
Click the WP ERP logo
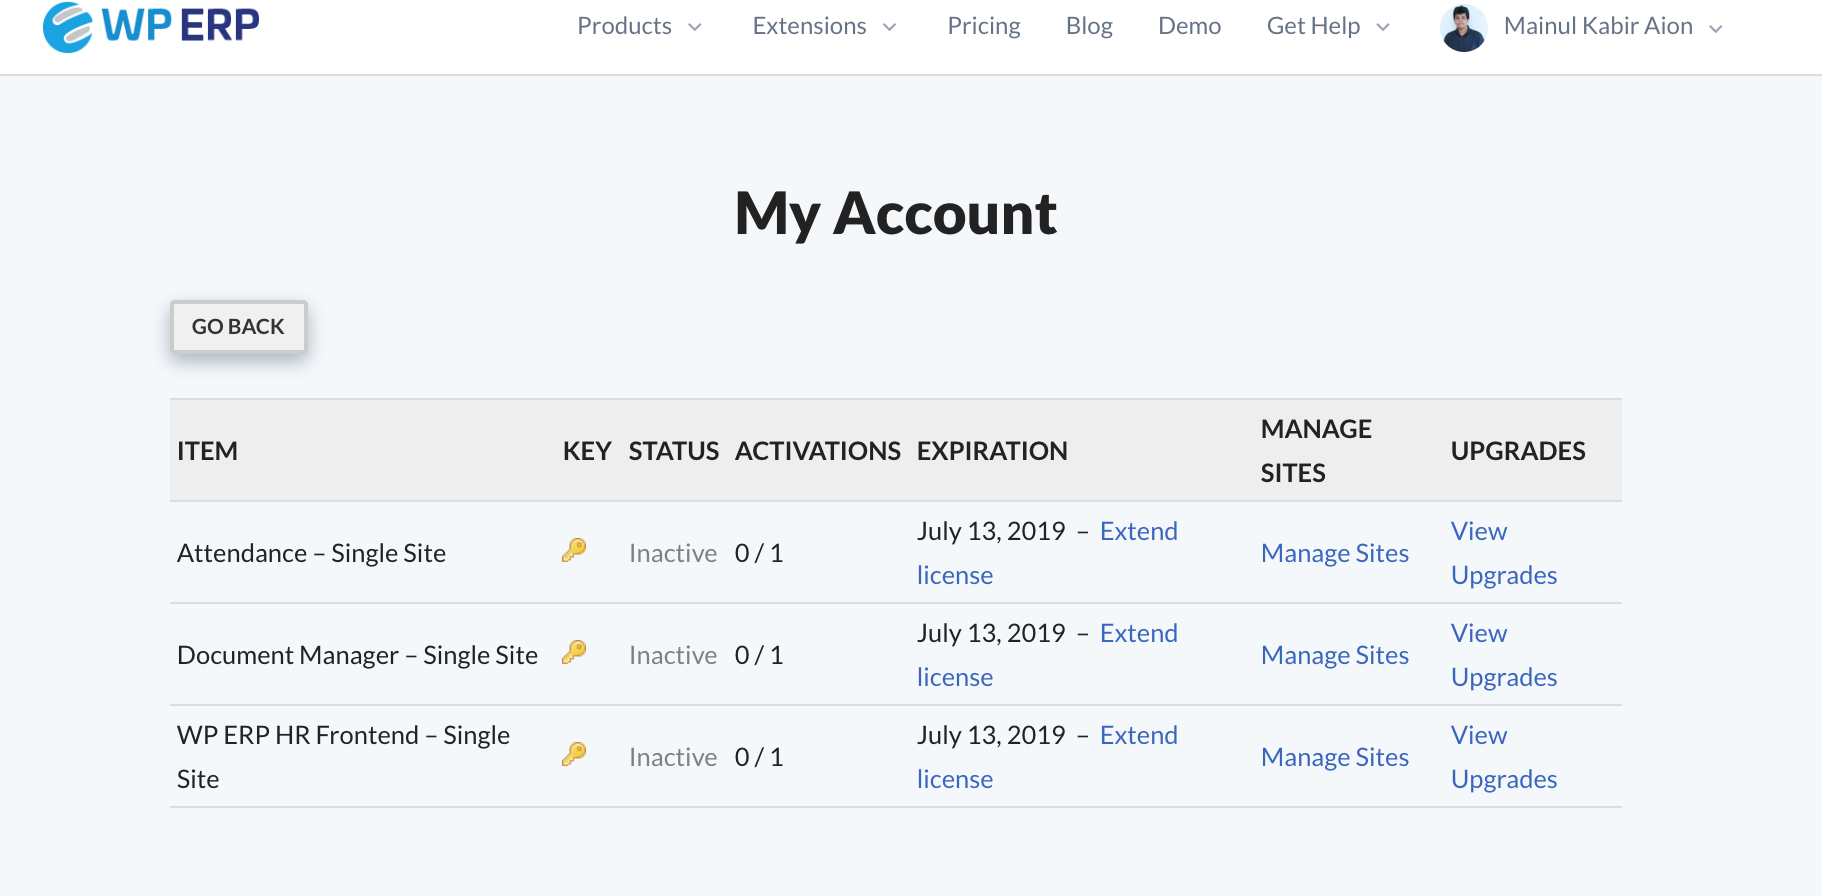click(151, 26)
